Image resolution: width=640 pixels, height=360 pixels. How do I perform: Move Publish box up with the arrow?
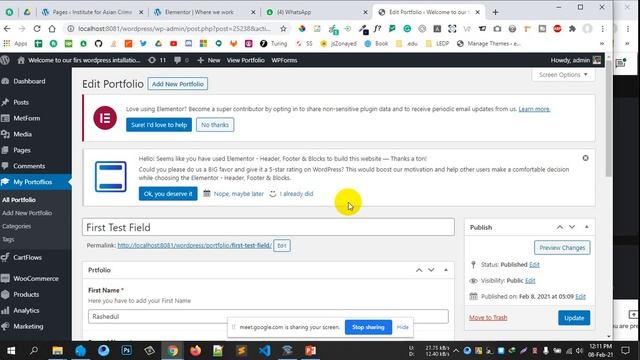point(560,227)
